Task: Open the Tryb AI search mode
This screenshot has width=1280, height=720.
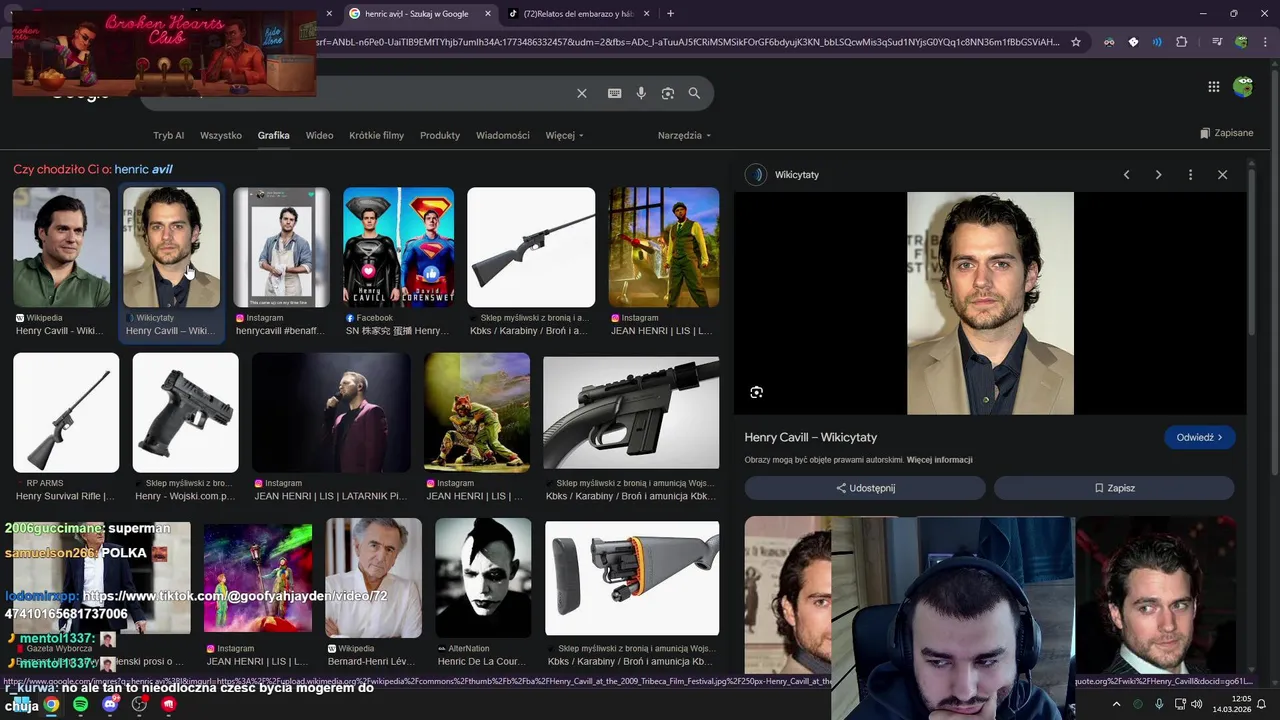Action: [169, 135]
